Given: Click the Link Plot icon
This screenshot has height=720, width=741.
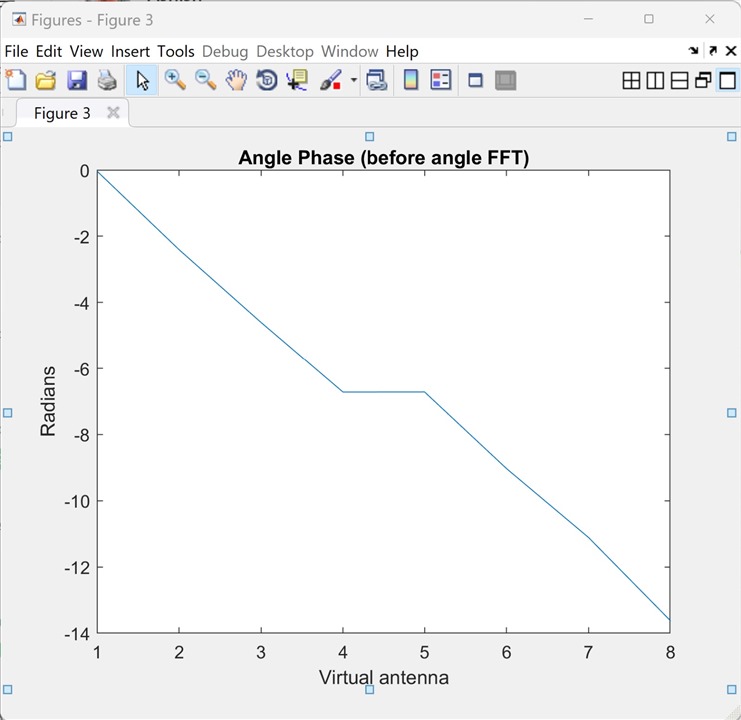Looking at the screenshot, I should click(377, 80).
